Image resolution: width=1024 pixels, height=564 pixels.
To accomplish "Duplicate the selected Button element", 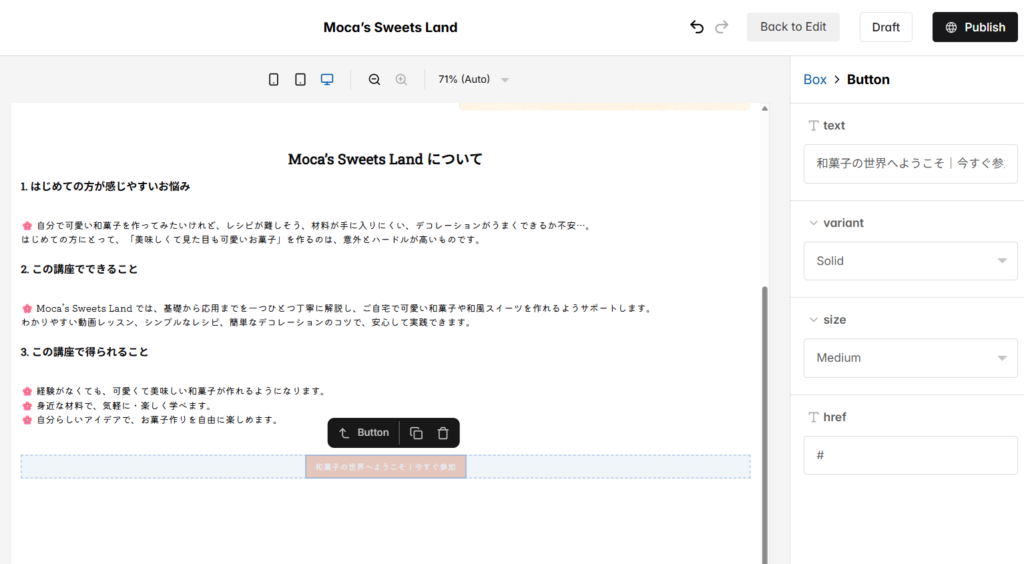I will pos(416,433).
